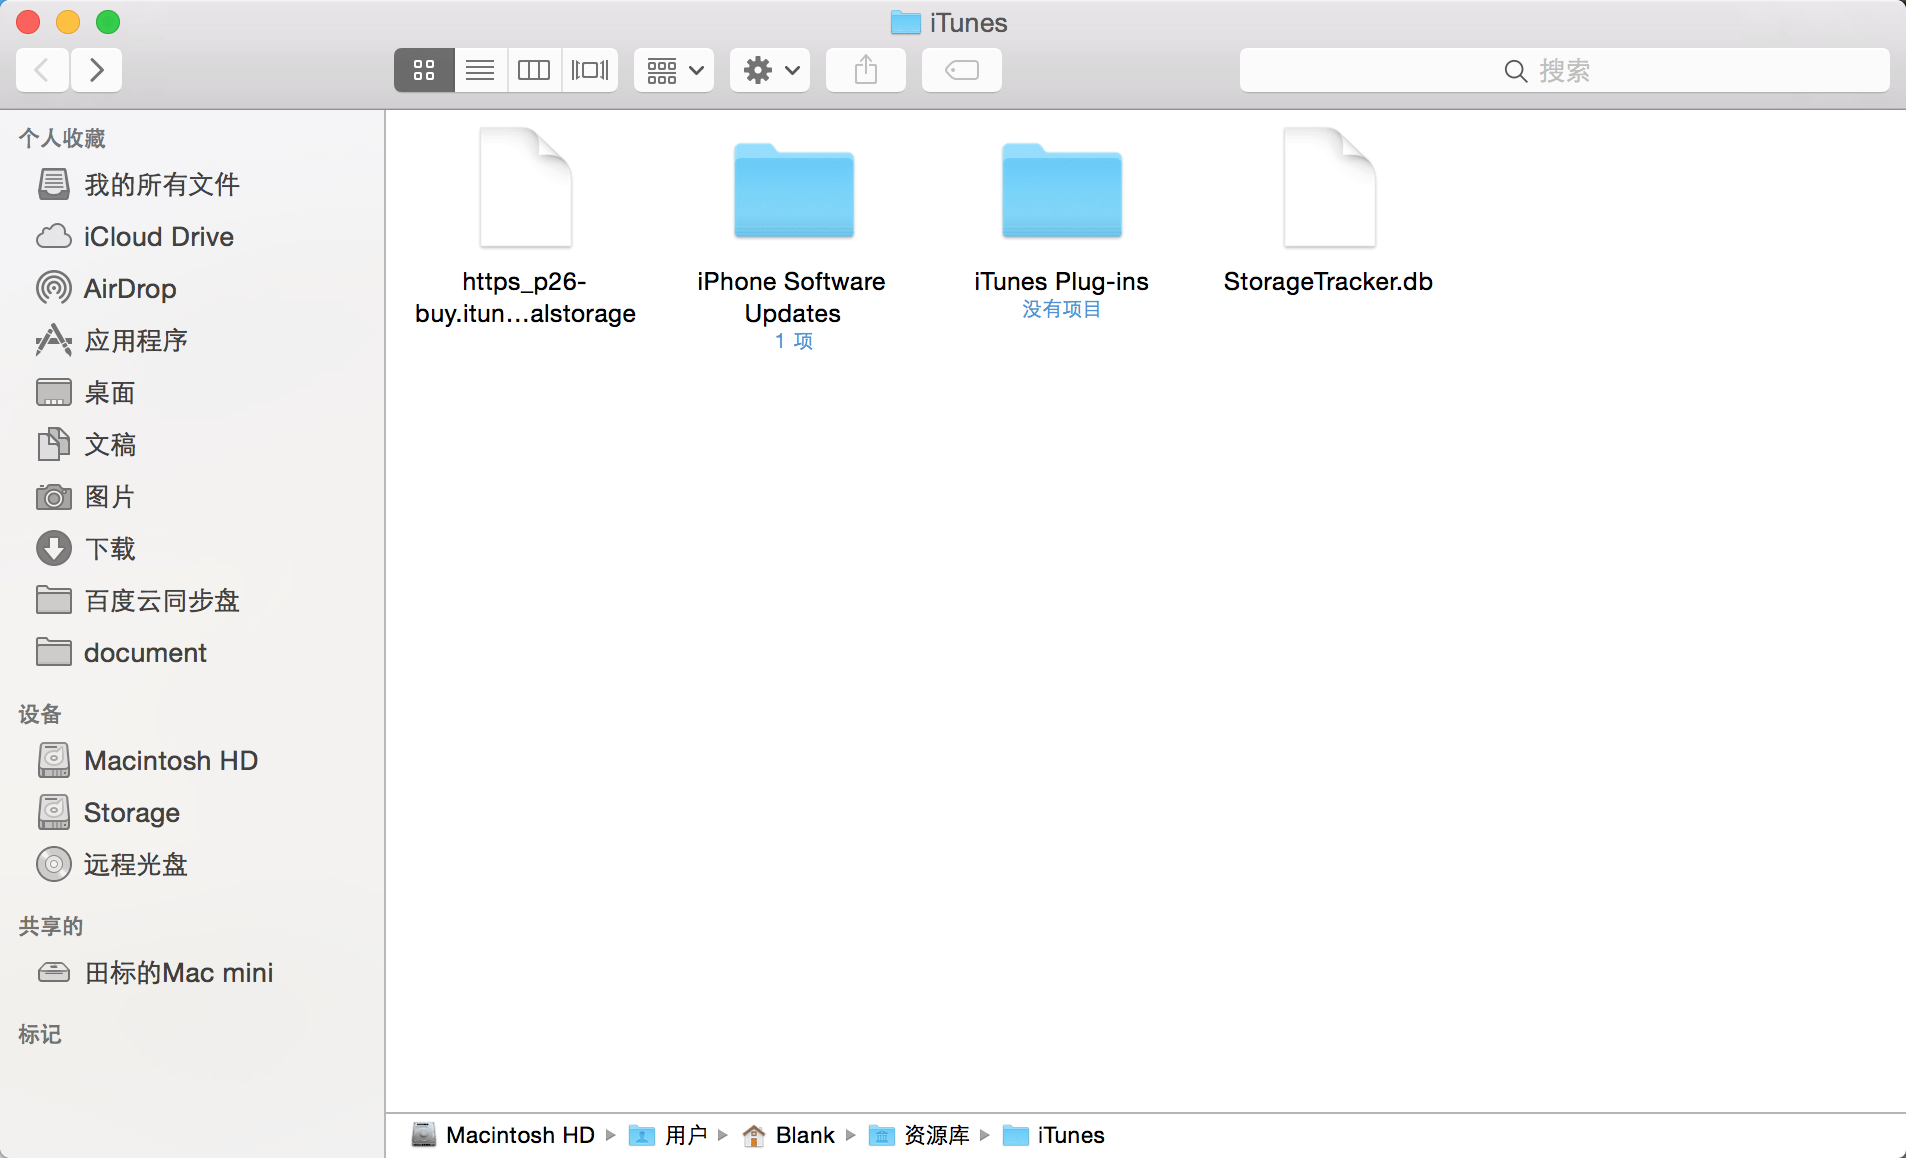This screenshot has width=1906, height=1158.
Task: Click the iTunes Plug-ins name label
Action: point(1061,281)
